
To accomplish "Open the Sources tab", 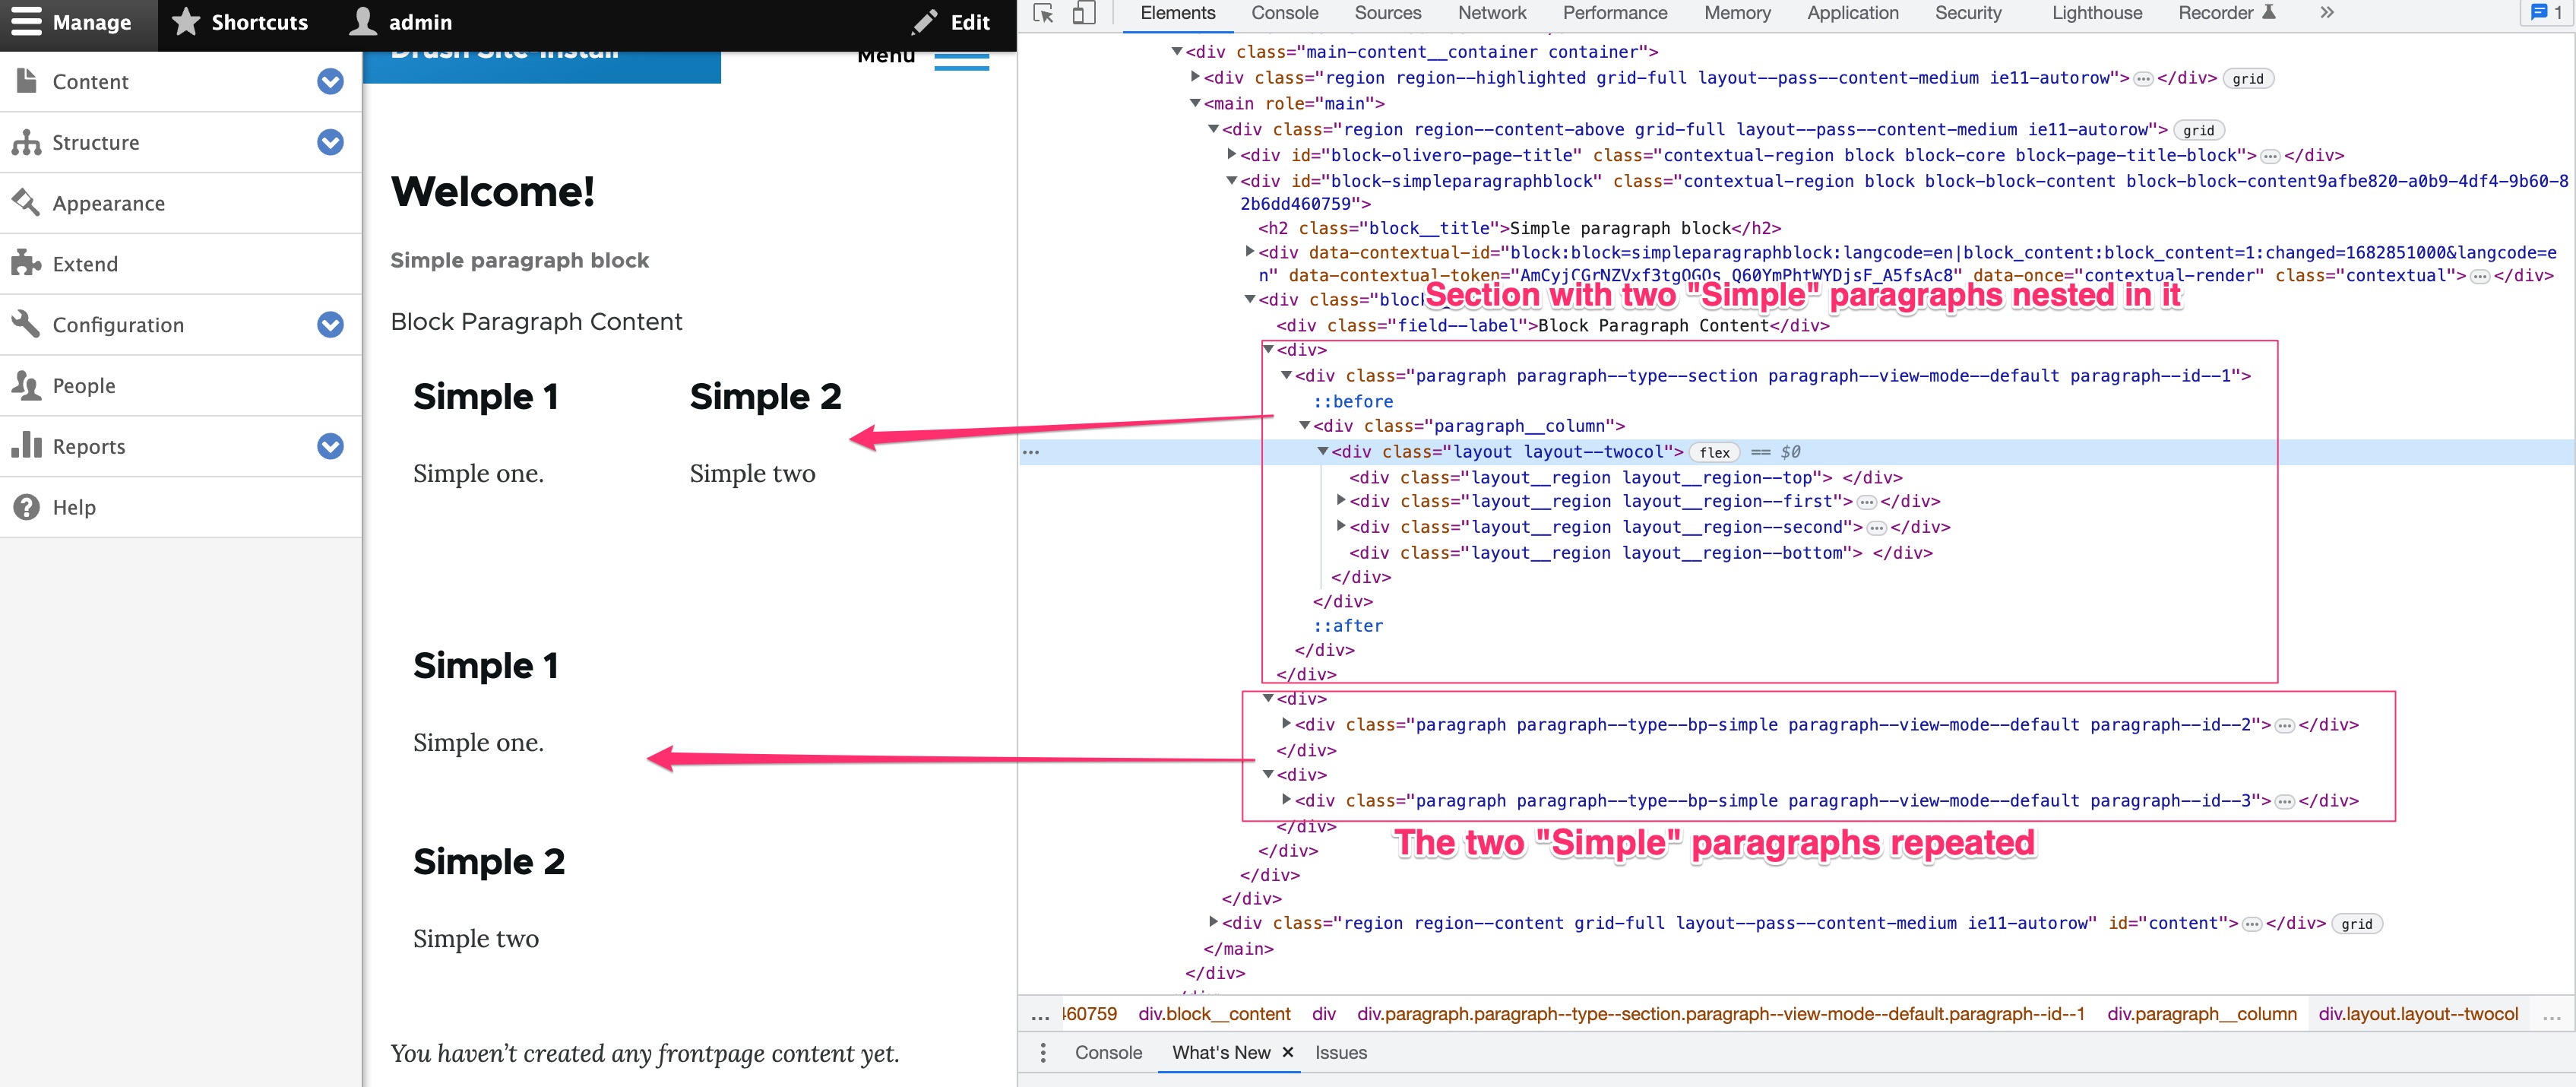I will coord(1387,13).
